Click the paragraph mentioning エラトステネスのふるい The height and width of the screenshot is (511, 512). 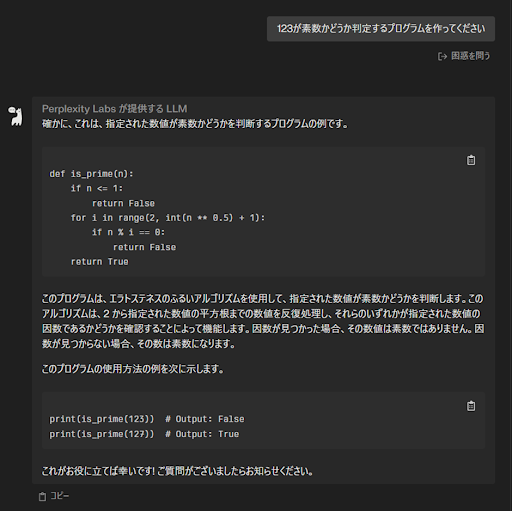[x=263, y=321]
